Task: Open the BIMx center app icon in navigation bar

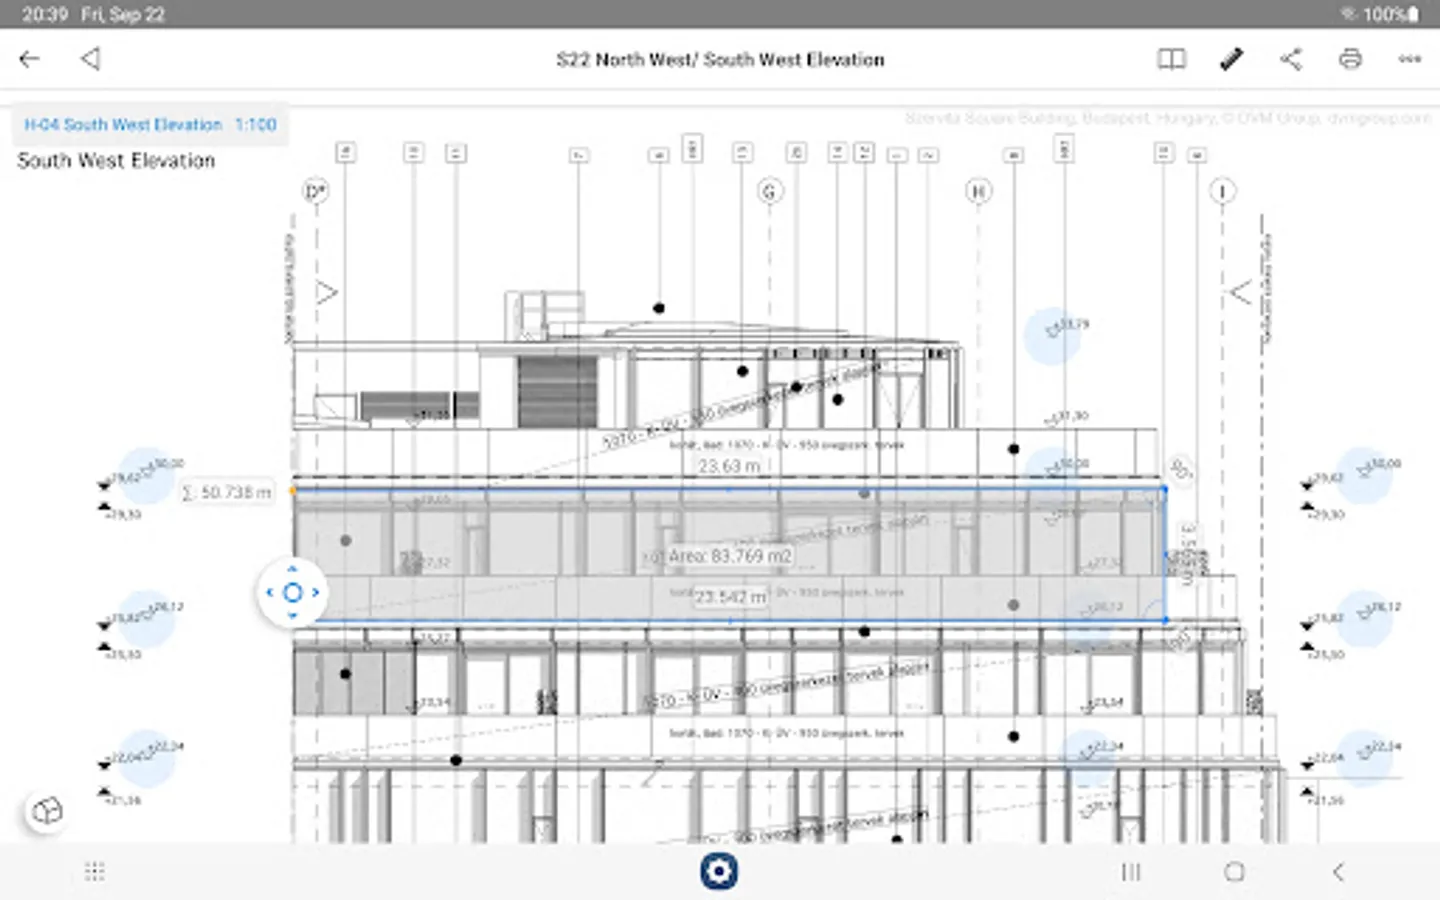Action: point(719,871)
